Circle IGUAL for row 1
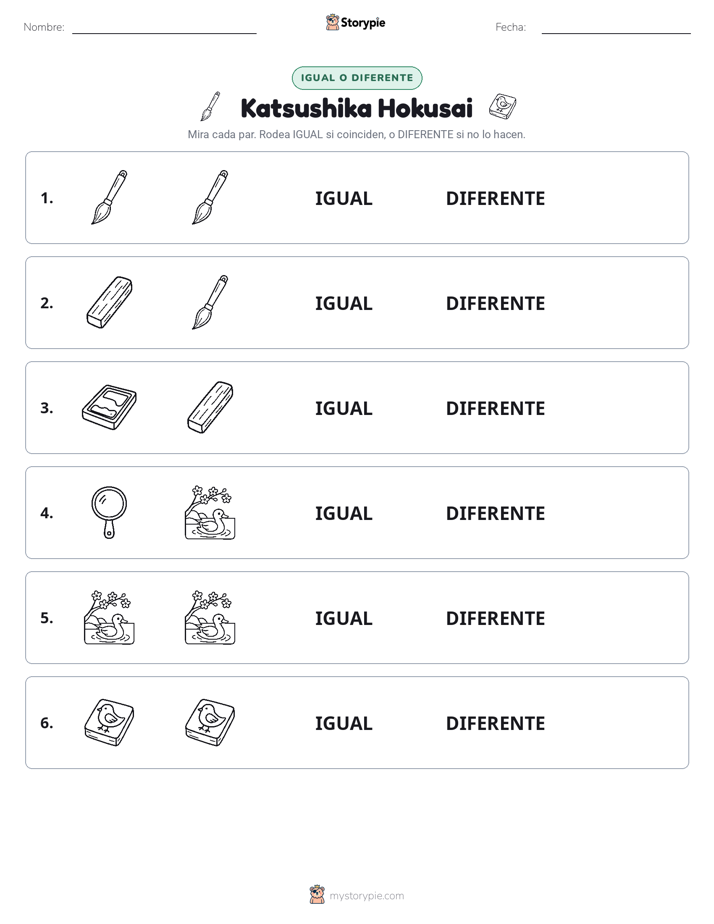Screen dimensions: 714x924 [343, 199]
